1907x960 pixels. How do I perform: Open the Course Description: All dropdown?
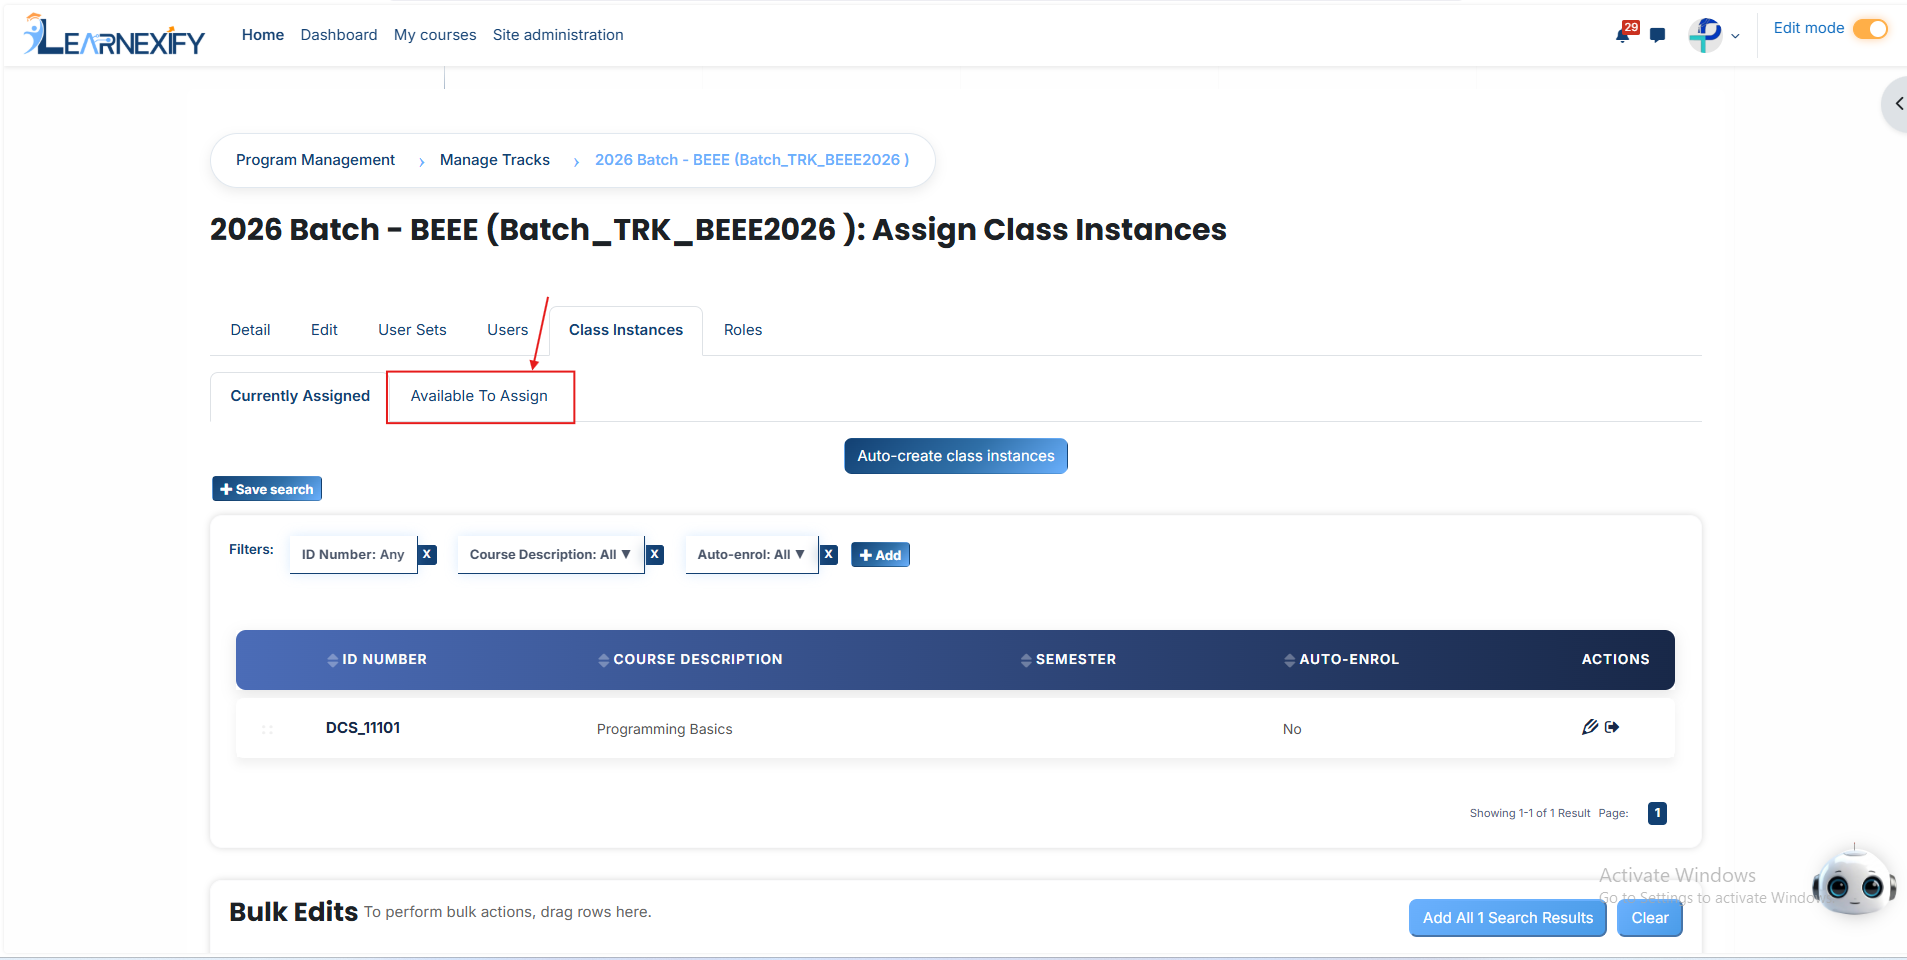550,554
